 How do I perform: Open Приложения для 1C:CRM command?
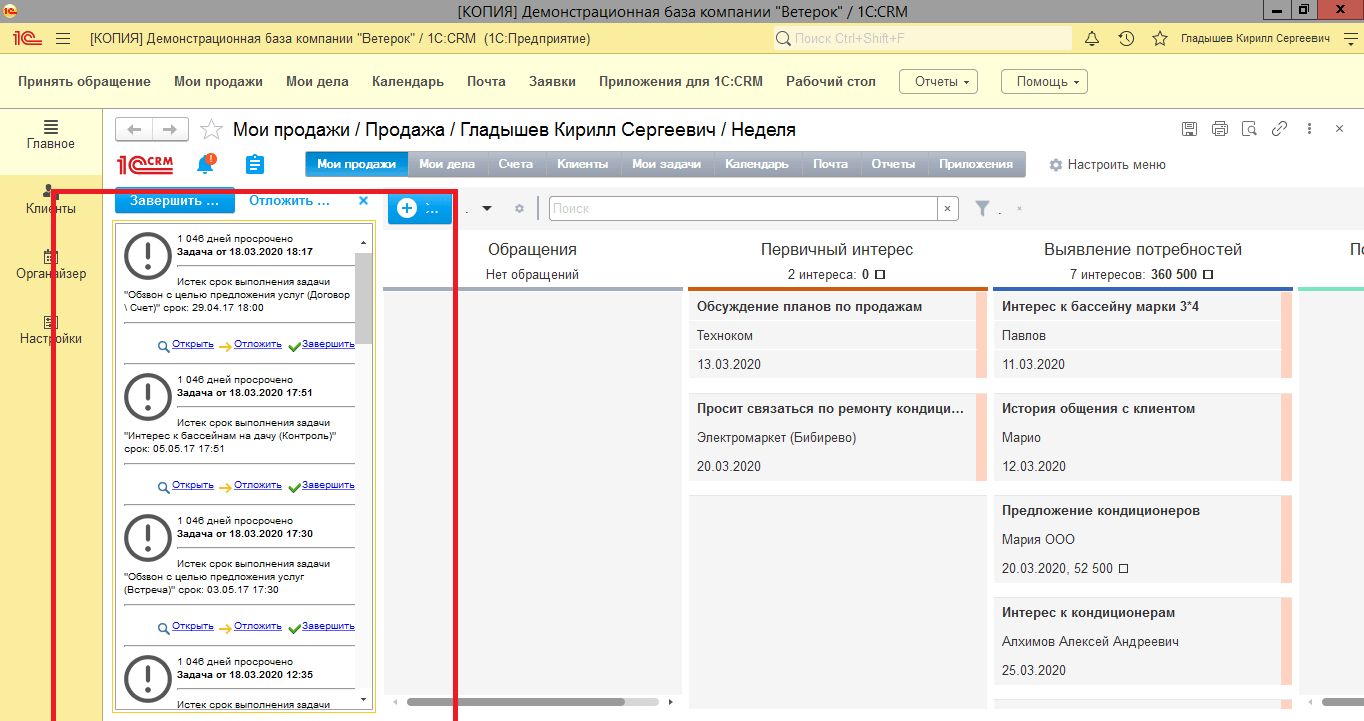click(x=681, y=81)
